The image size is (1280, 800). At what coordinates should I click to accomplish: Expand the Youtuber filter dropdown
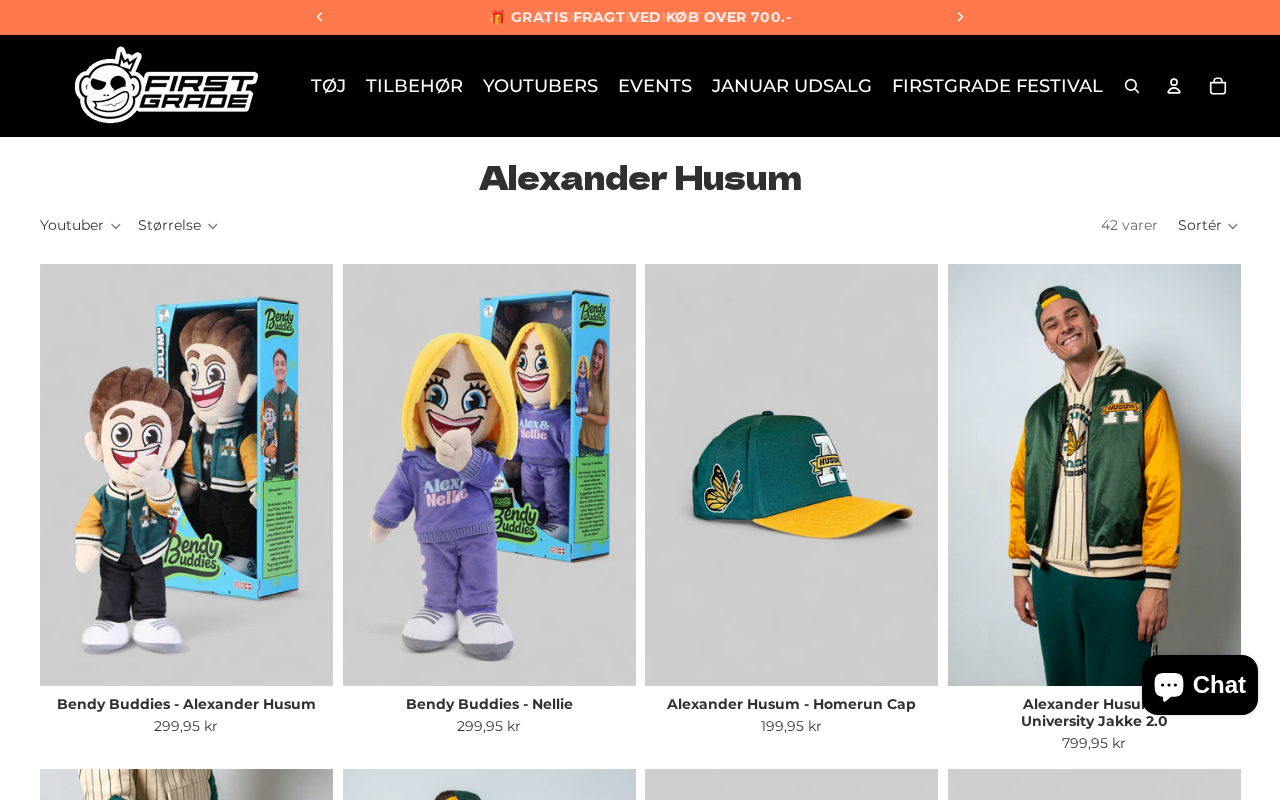coord(80,225)
